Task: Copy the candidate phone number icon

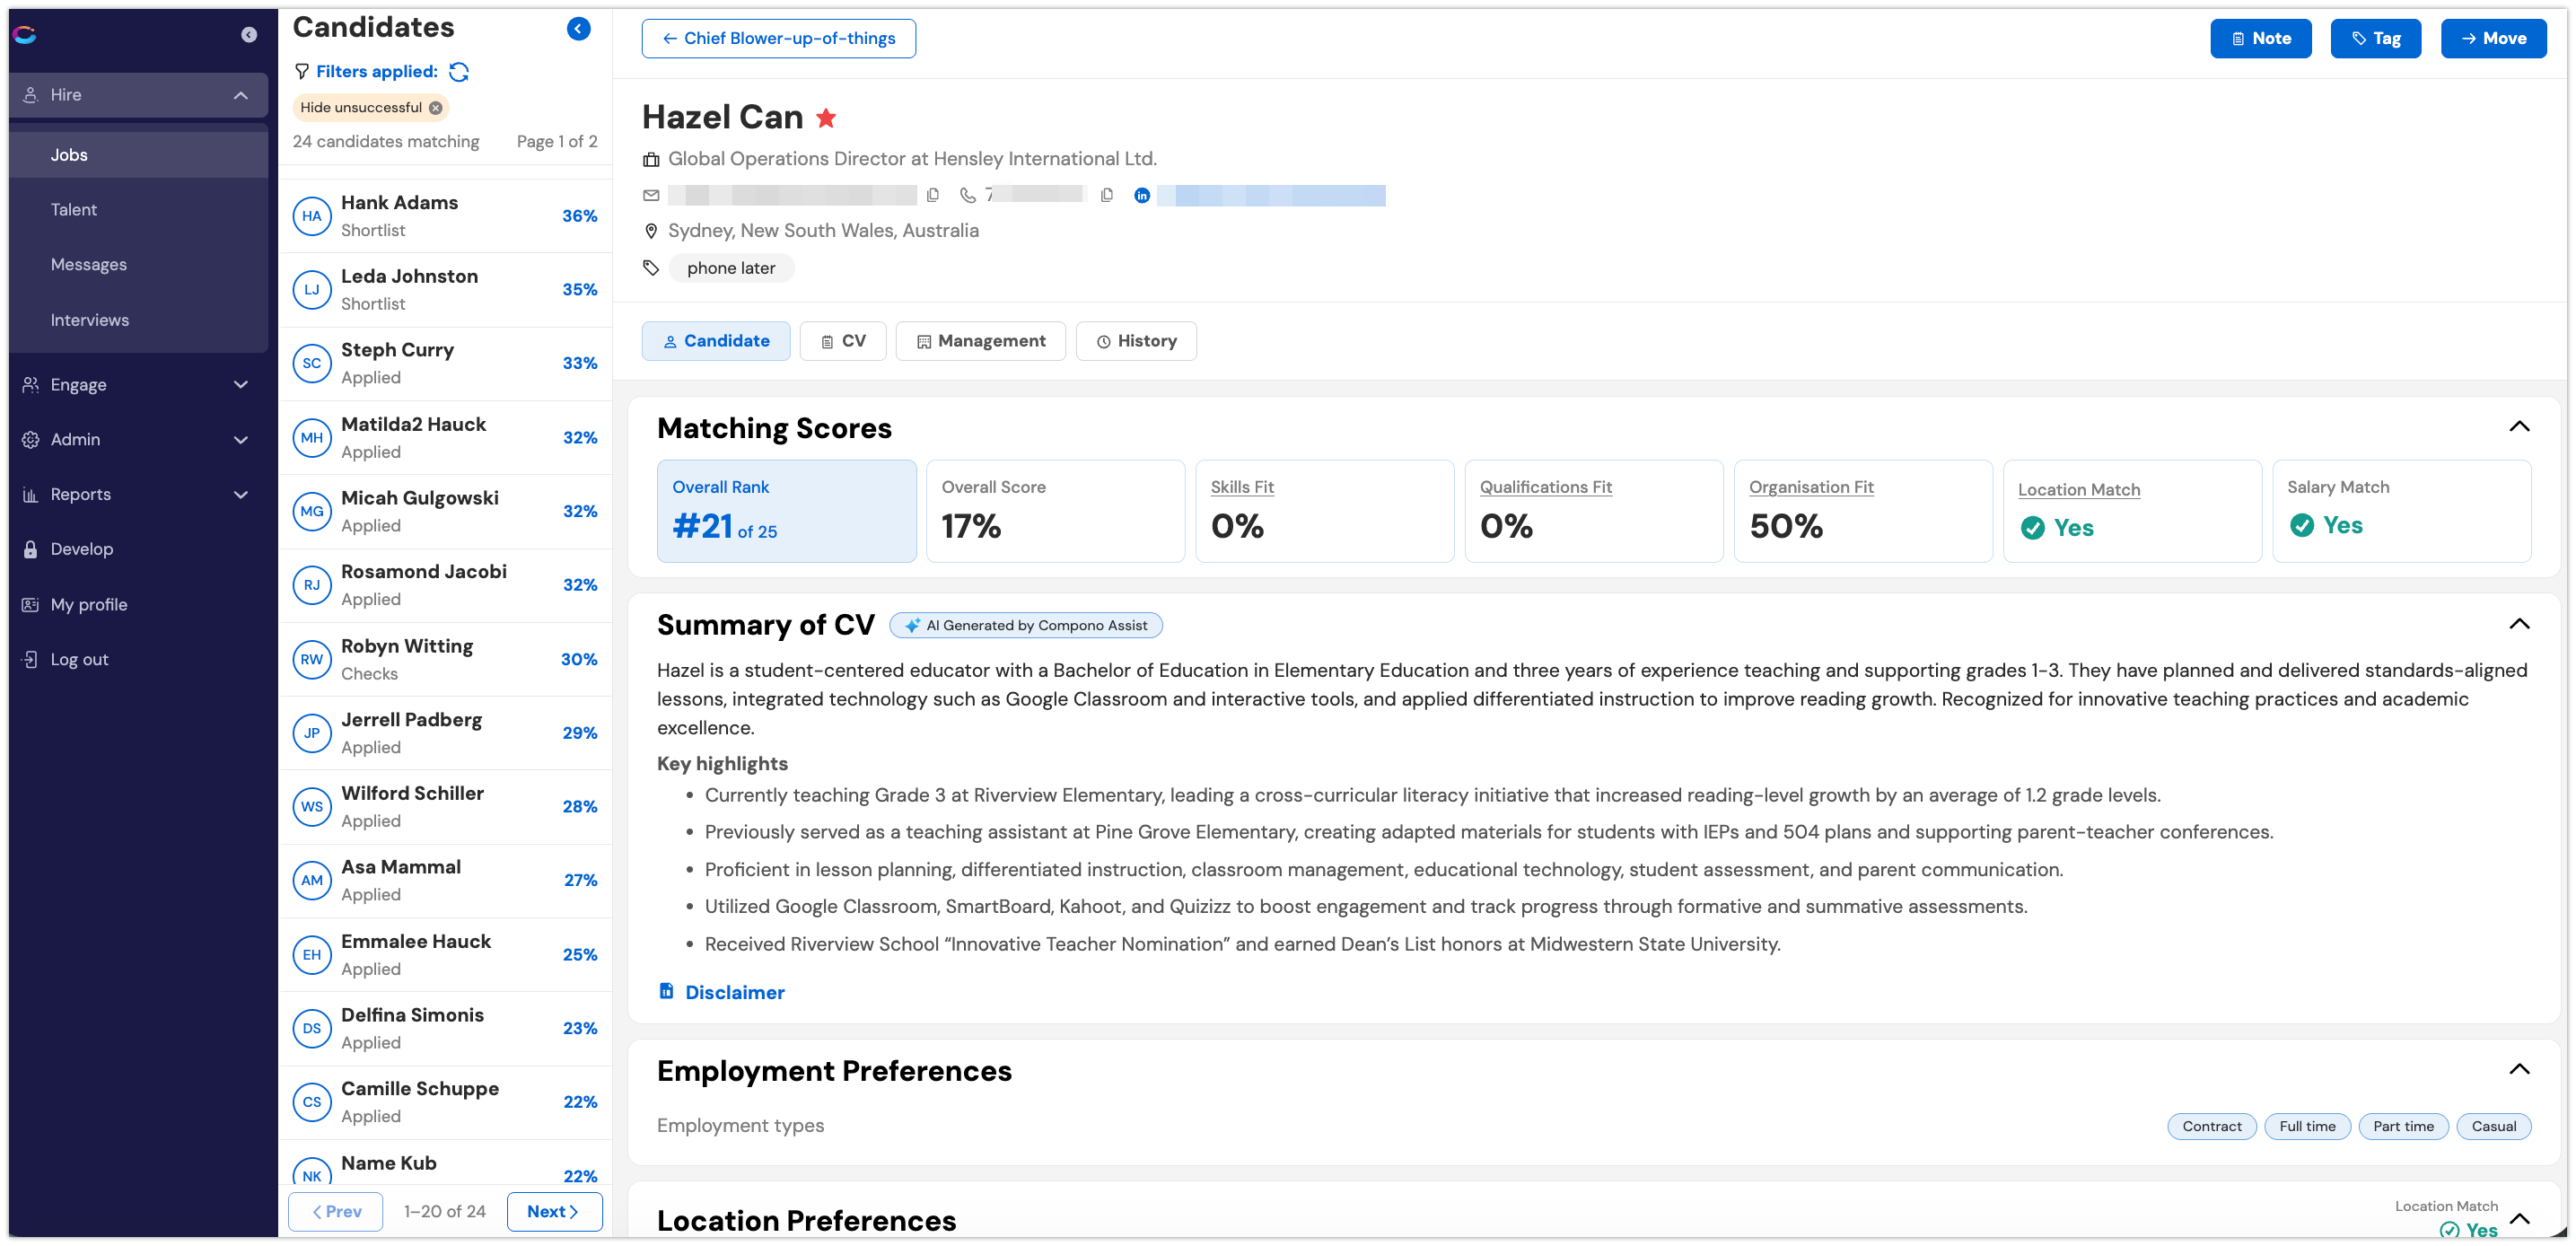Action: click(1106, 196)
